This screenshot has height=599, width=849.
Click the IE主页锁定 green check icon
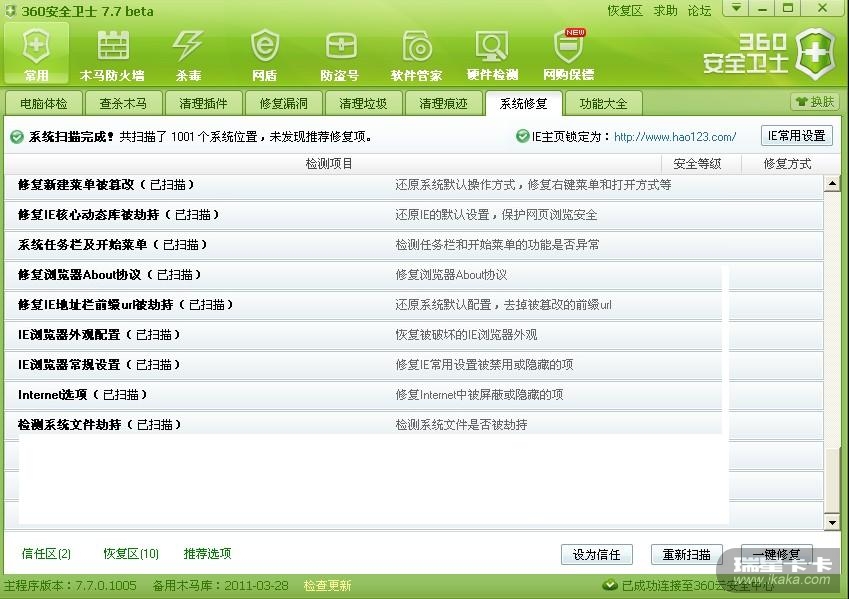[x=523, y=136]
